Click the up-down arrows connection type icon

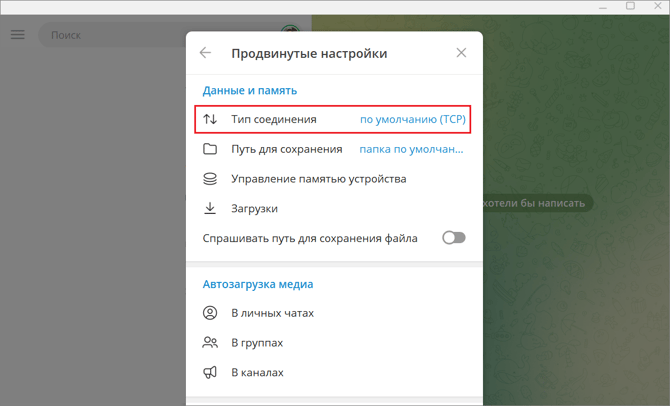[210, 119]
